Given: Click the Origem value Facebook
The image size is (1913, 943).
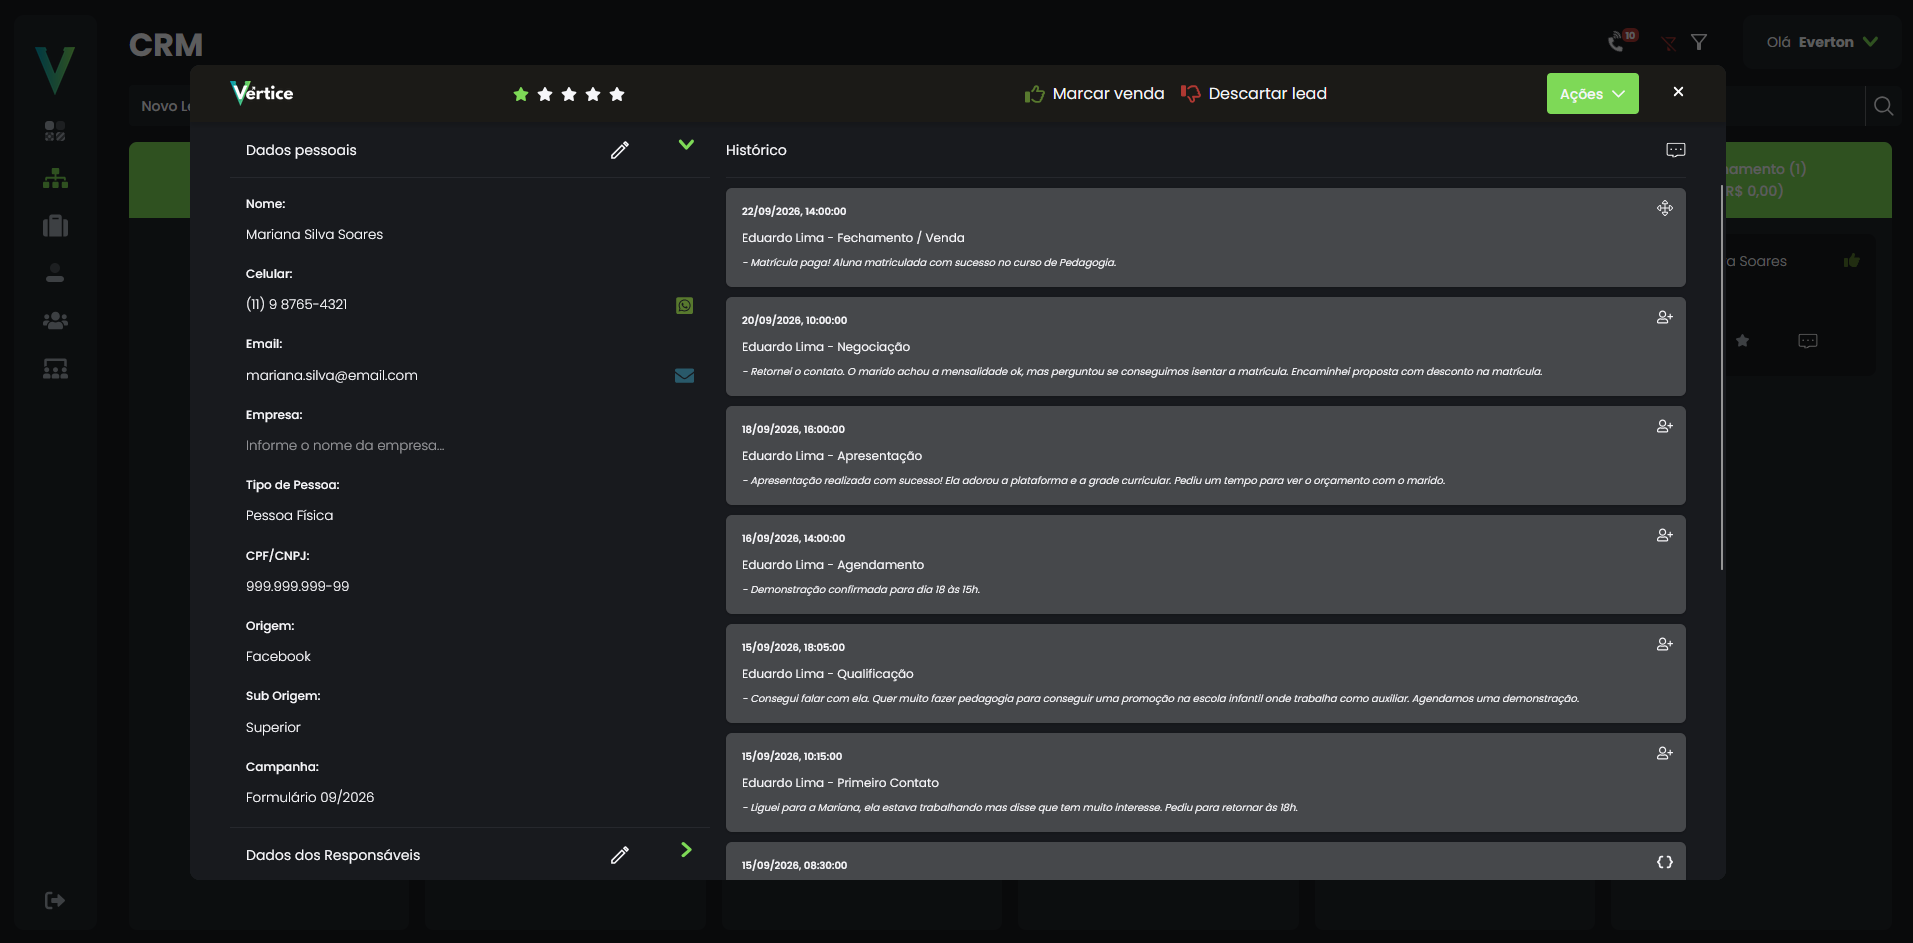Looking at the screenshot, I should [x=278, y=657].
